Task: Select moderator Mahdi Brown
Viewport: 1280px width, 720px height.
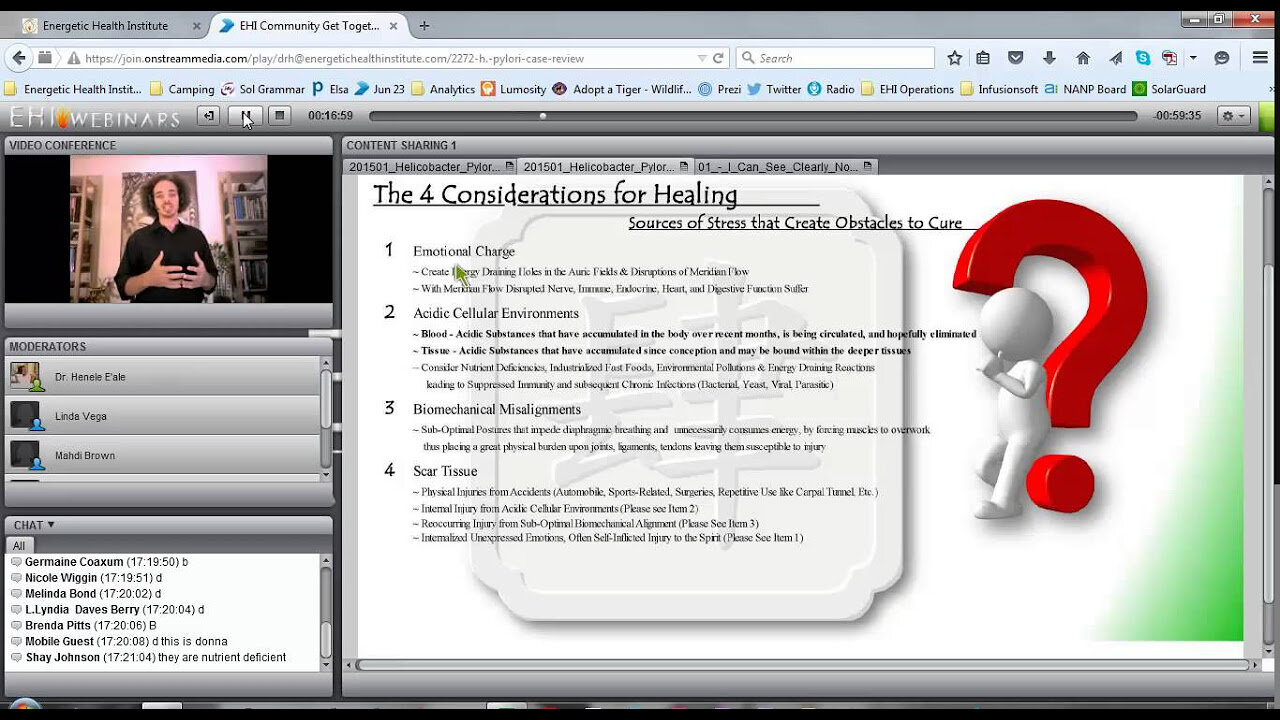Action: [x=163, y=455]
